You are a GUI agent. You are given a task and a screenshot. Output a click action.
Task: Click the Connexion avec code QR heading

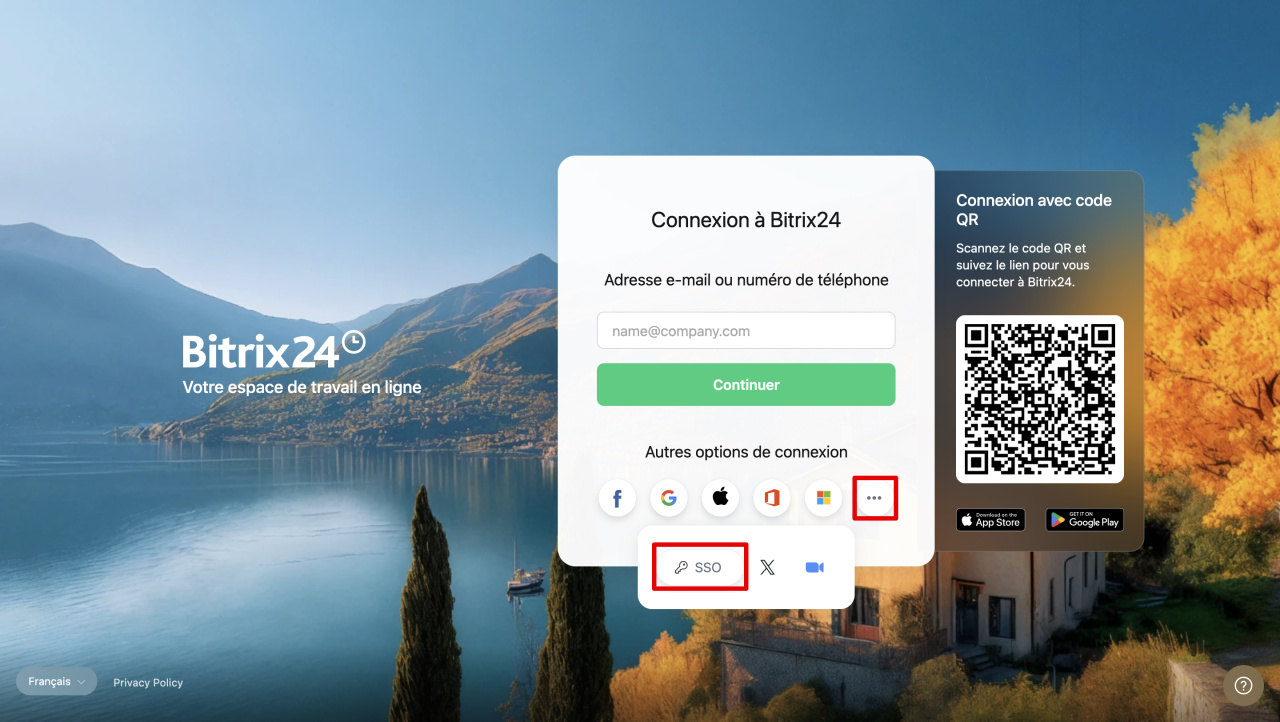[x=1034, y=209]
